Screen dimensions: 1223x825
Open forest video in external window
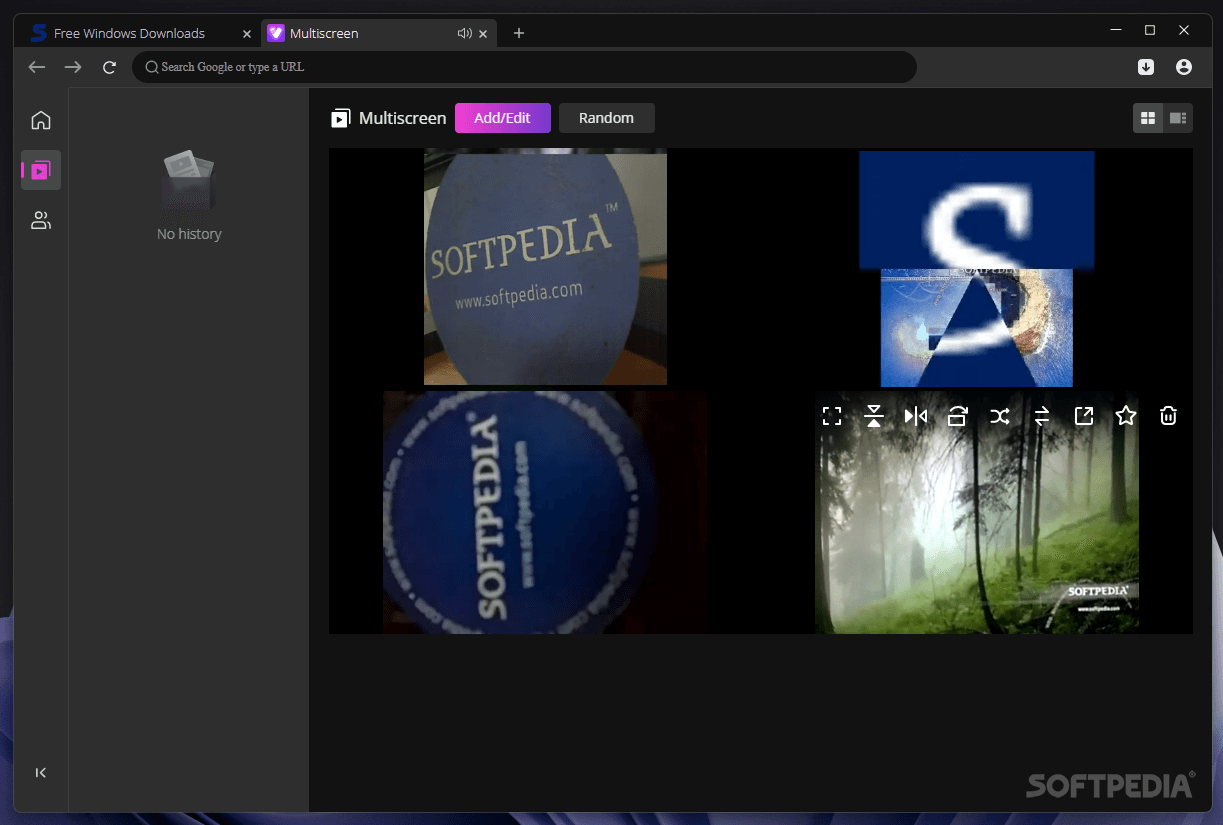click(x=1084, y=416)
